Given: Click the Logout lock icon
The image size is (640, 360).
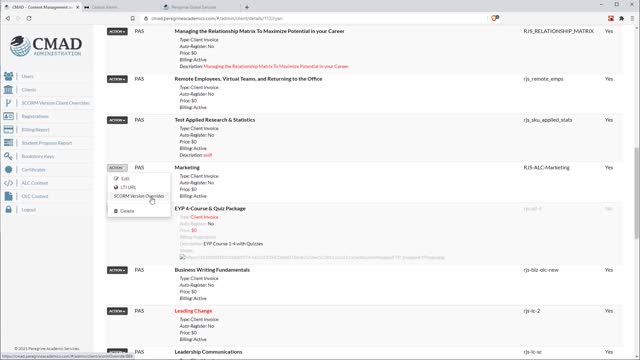Looking at the screenshot, I should (x=8, y=209).
